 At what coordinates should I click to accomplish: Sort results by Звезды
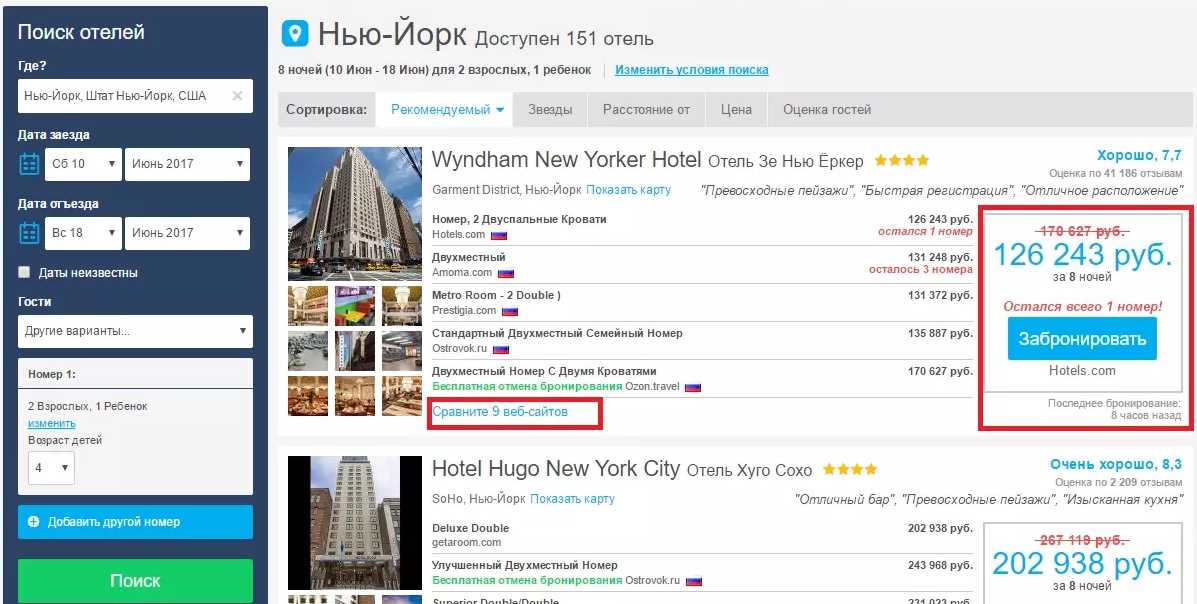coord(550,110)
